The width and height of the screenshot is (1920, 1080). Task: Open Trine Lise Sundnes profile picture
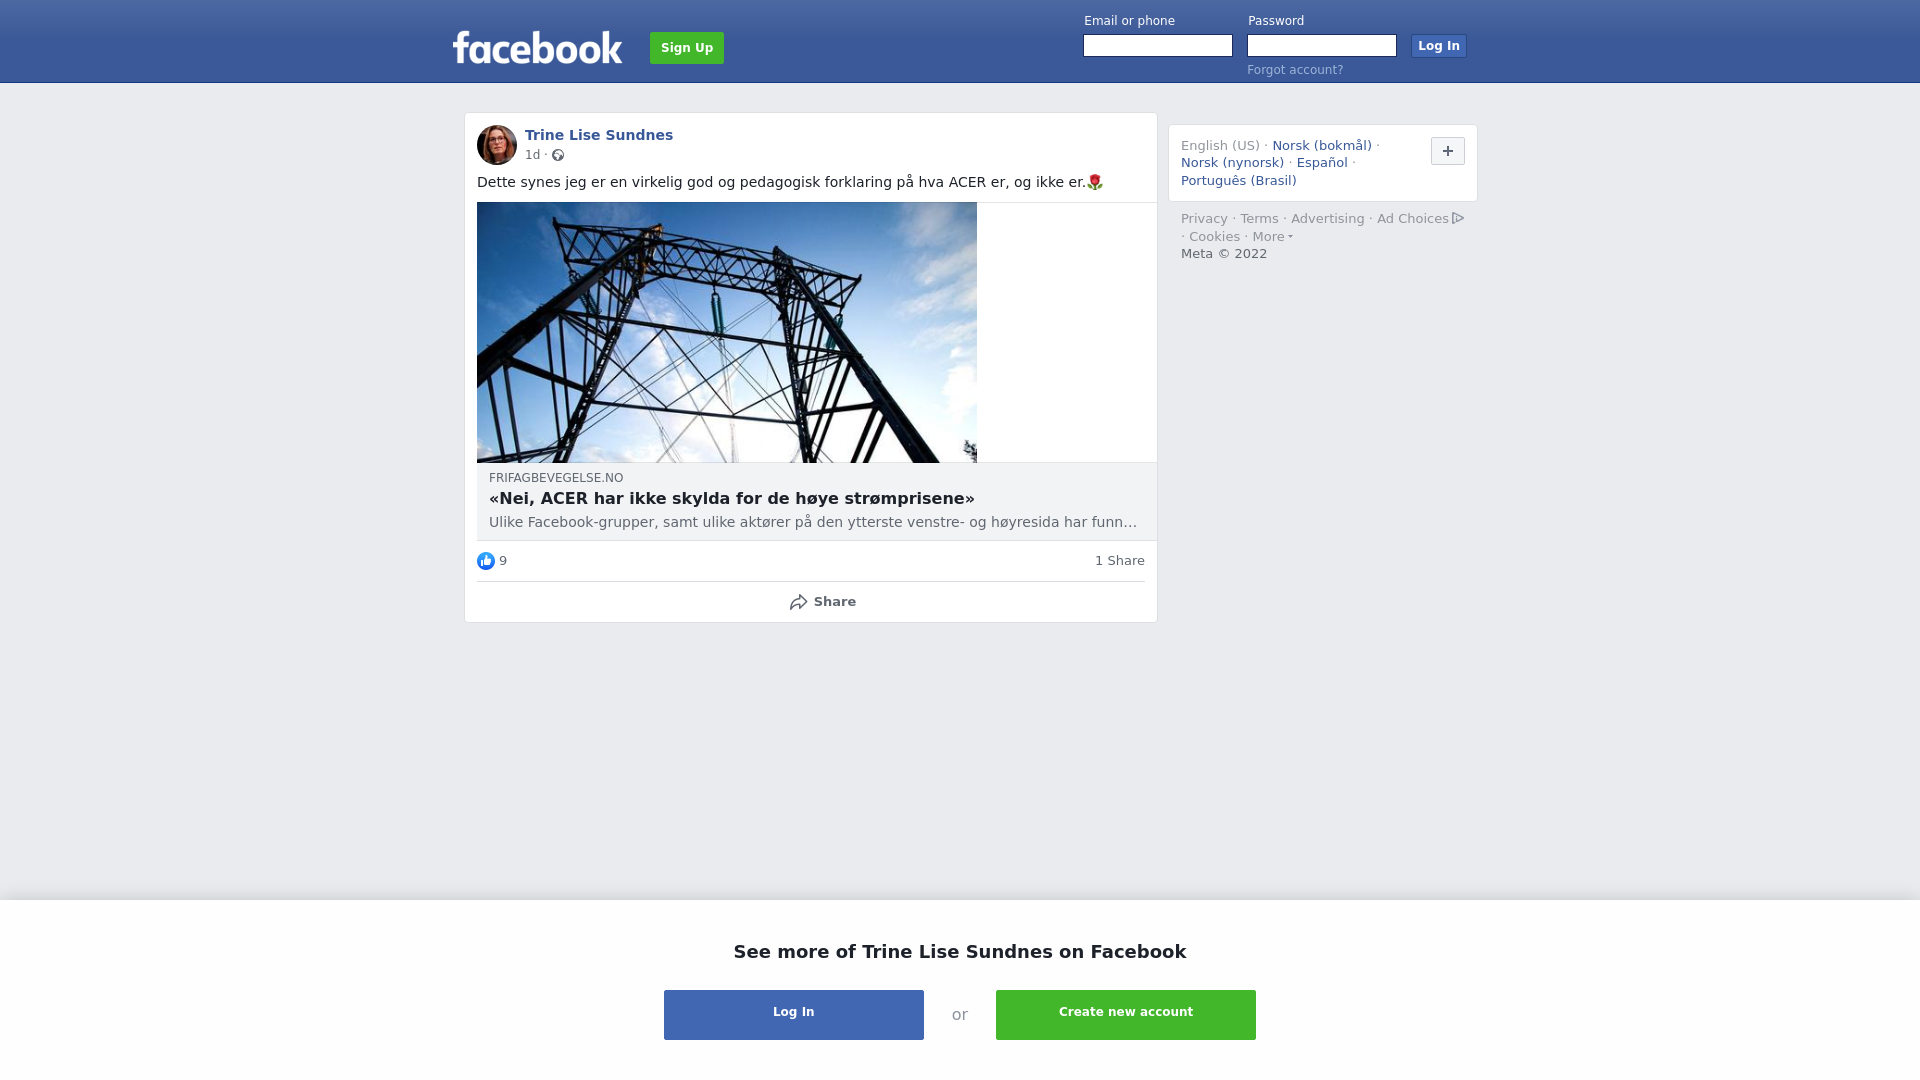(x=497, y=145)
